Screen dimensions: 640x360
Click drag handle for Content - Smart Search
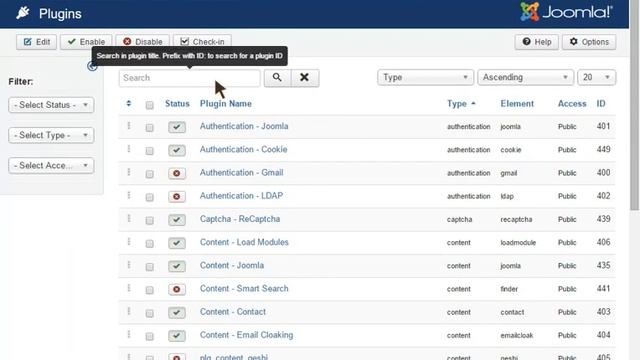pos(129,288)
